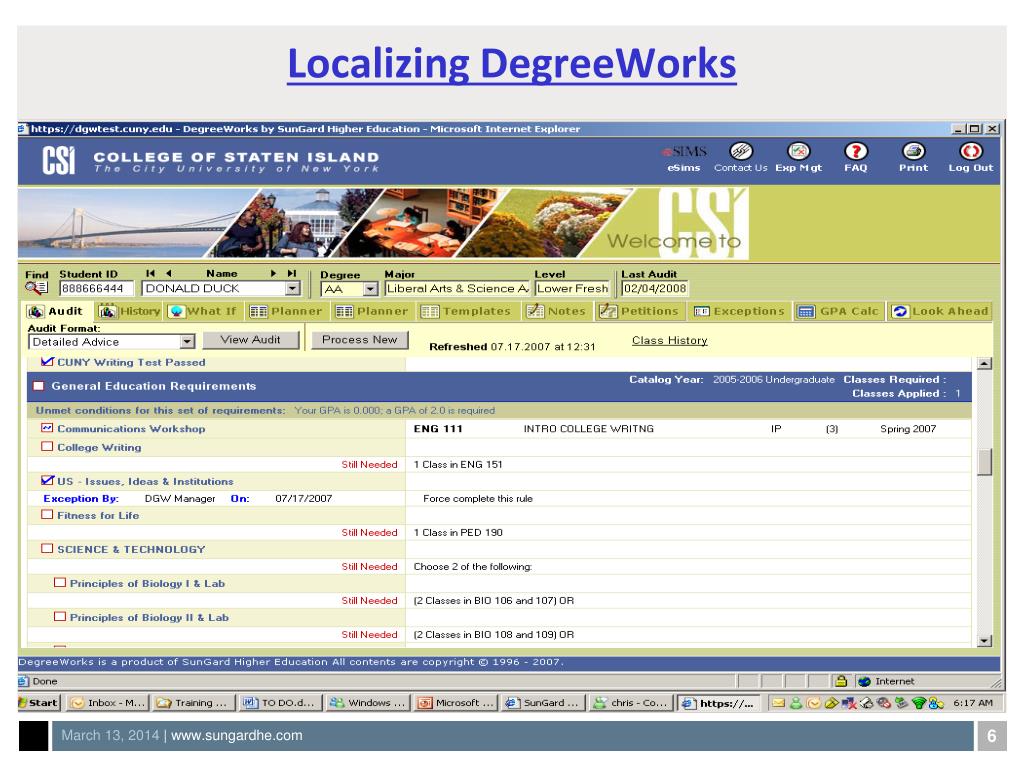Go to the previous student arrow
The width and height of the screenshot is (1024, 768).
coord(168,274)
